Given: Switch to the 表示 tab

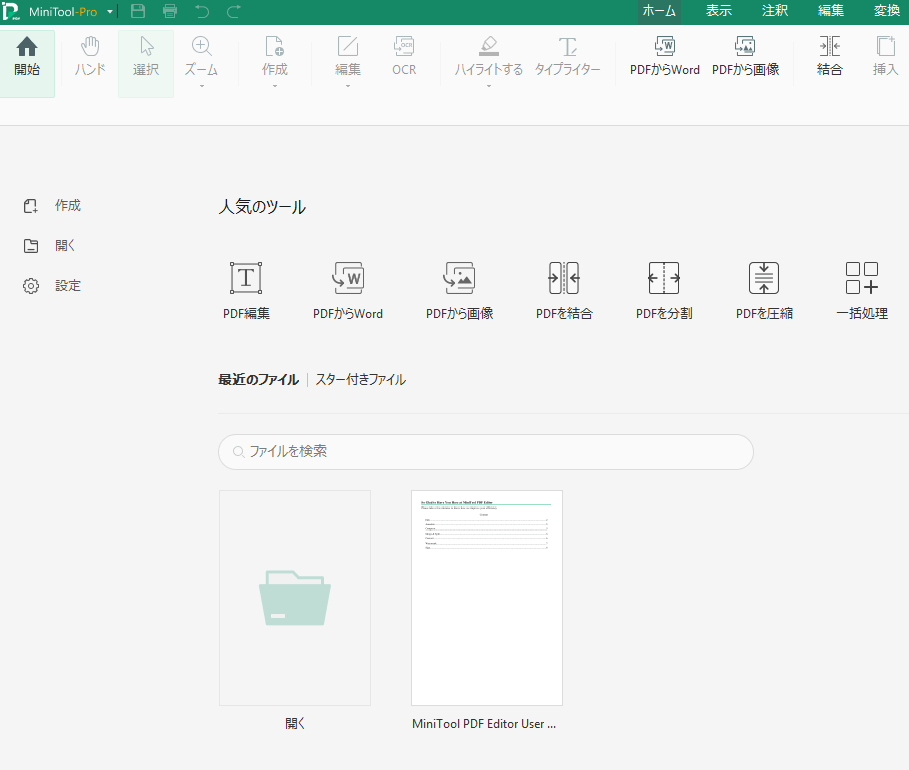Looking at the screenshot, I should click(719, 11).
